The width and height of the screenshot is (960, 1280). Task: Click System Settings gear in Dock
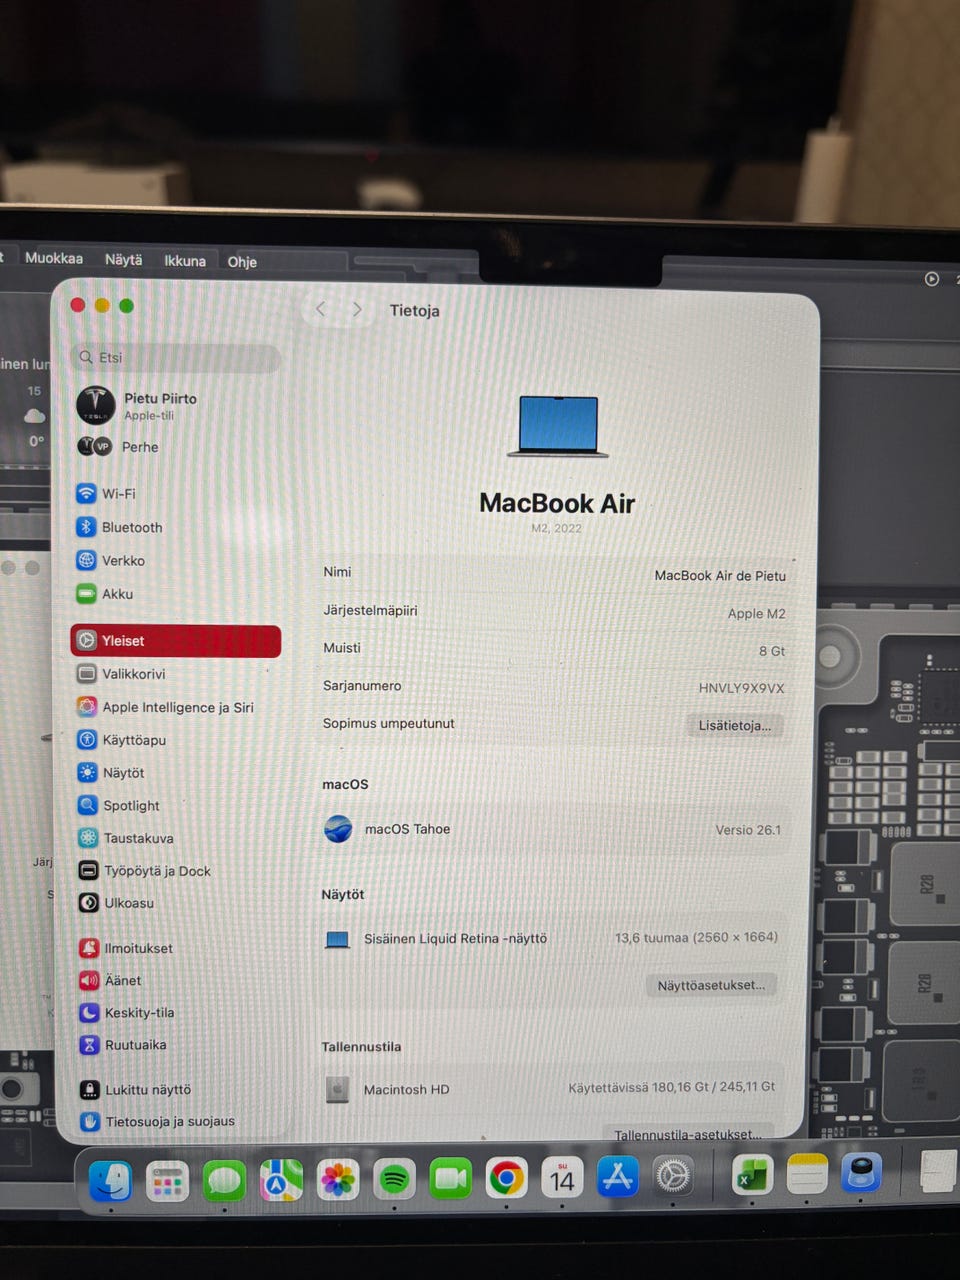tap(673, 1177)
